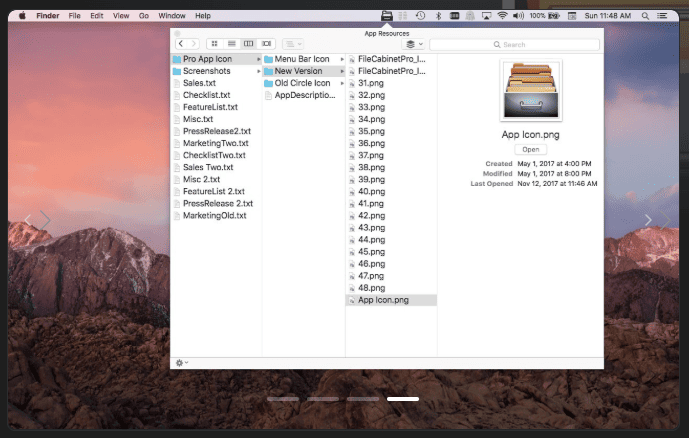
Task: Select PressRelease 2.txt file
Action: 216,203
